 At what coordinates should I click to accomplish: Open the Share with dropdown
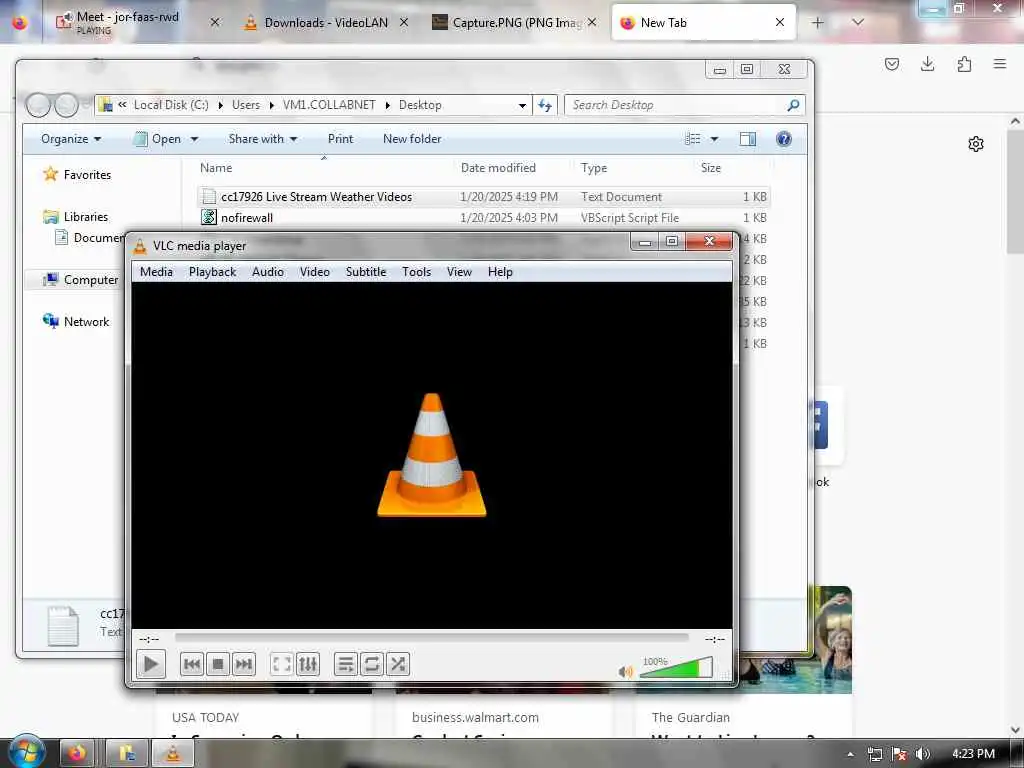[x=263, y=139]
